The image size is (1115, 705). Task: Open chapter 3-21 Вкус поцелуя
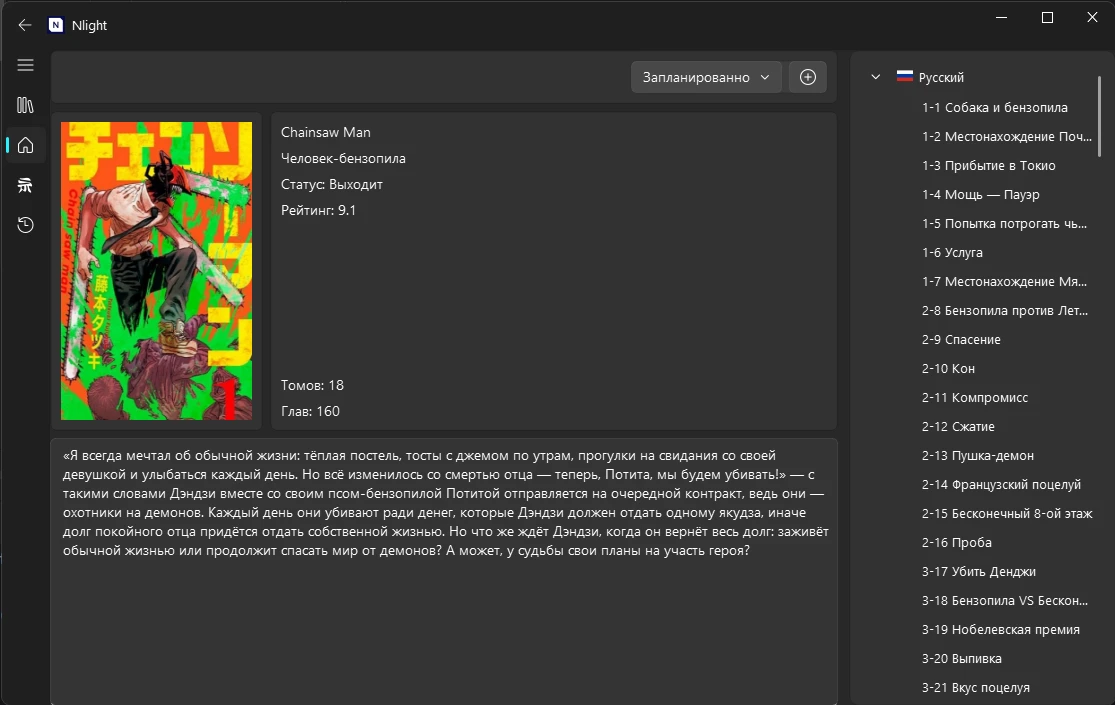976,688
